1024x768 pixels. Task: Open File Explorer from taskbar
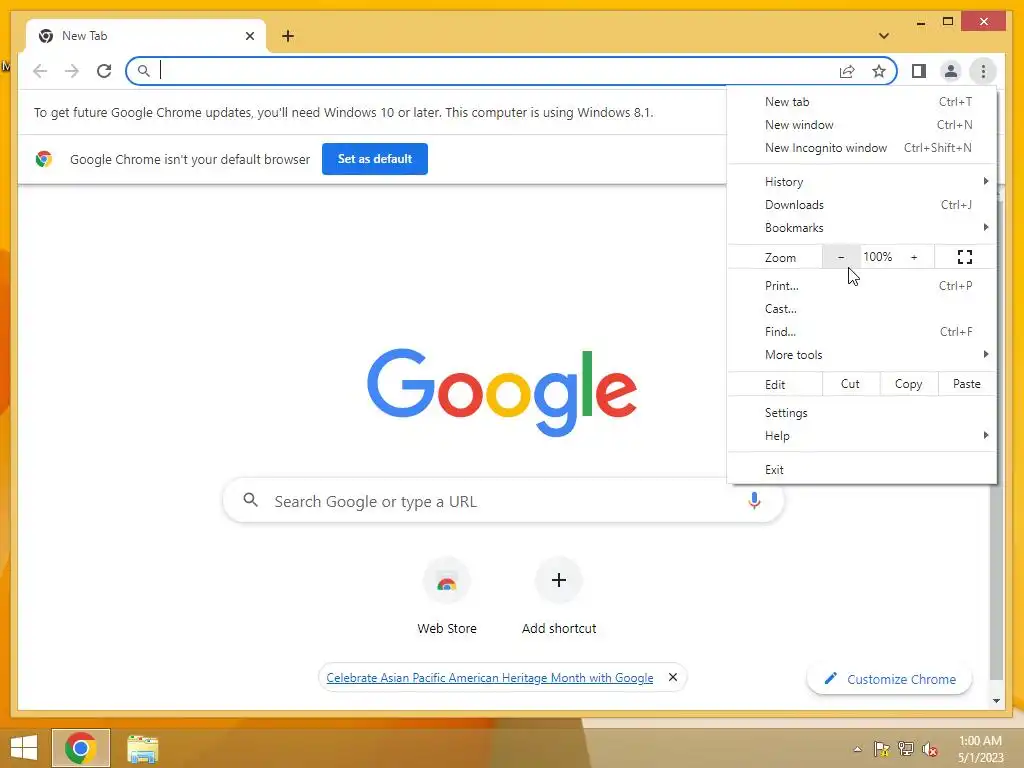(142, 748)
